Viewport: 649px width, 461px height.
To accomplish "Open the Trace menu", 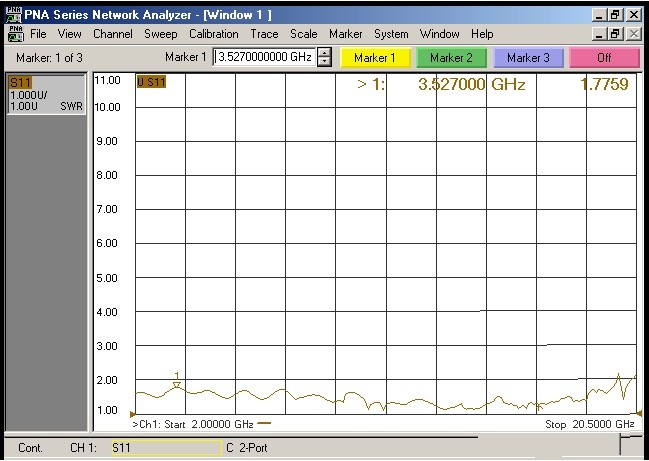I will click(x=264, y=34).
